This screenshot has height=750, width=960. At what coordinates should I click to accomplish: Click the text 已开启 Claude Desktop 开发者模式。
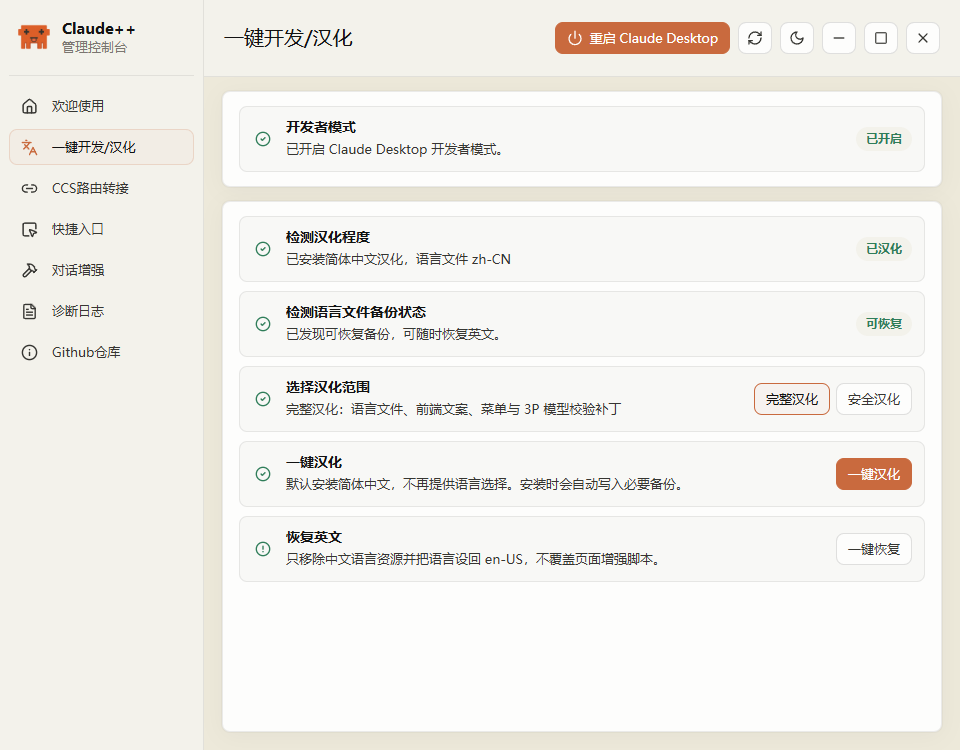[x=396, y=149]
